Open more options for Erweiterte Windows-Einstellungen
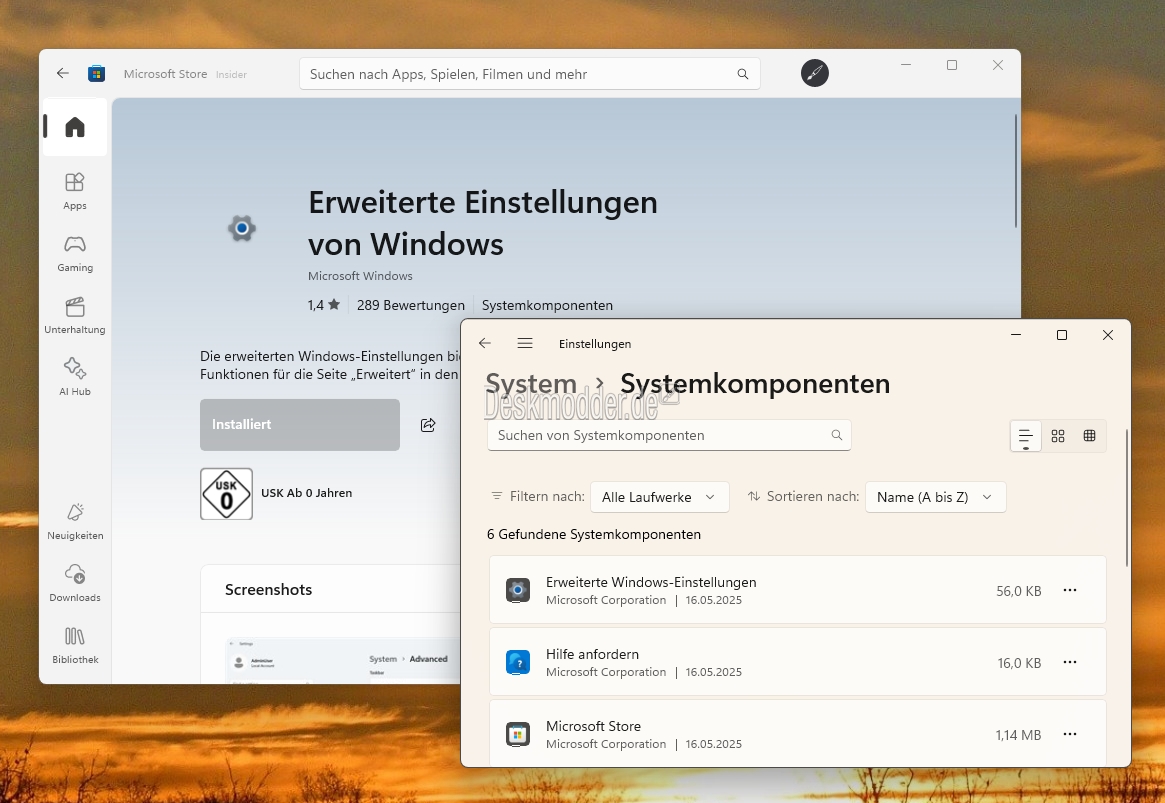This screenshot has width=1165, height=803. pyautogui.click(x=1070, y=591)
